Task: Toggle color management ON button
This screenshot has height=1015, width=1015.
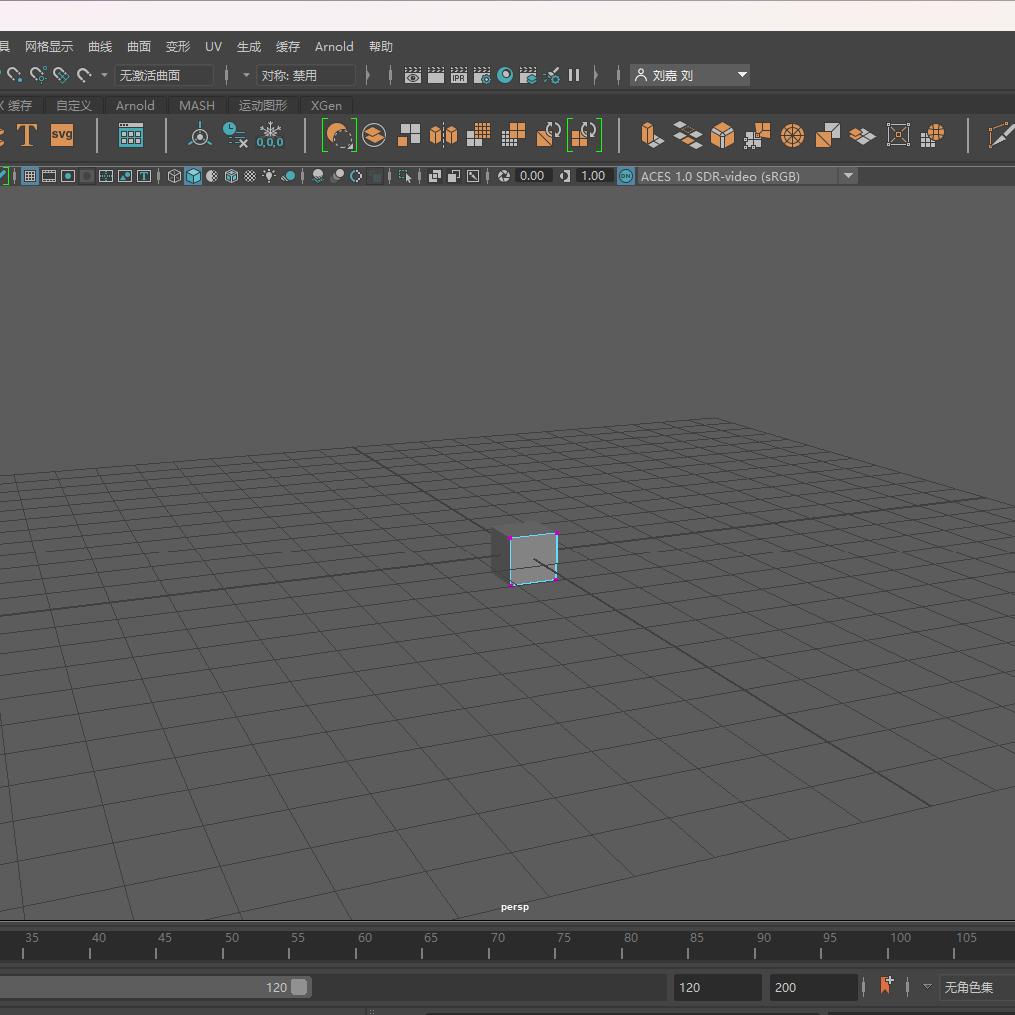Action: click(x=625, y=176)
